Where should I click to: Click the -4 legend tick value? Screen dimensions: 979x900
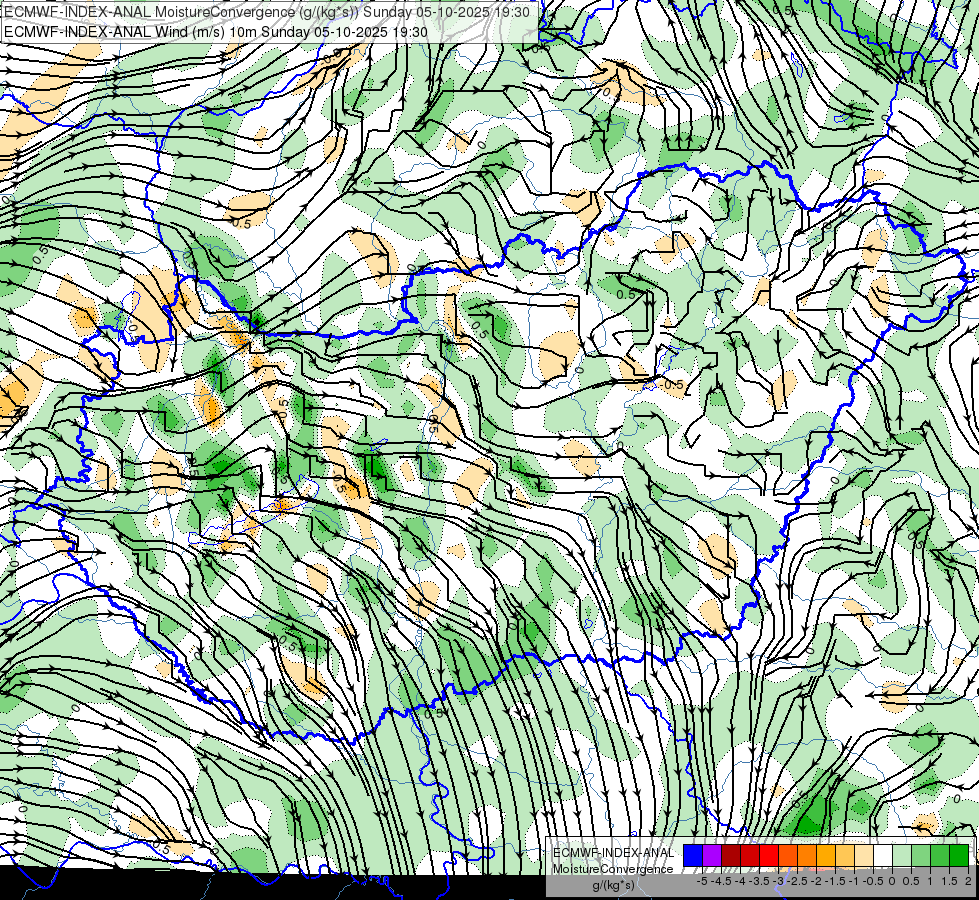[740, 881]
